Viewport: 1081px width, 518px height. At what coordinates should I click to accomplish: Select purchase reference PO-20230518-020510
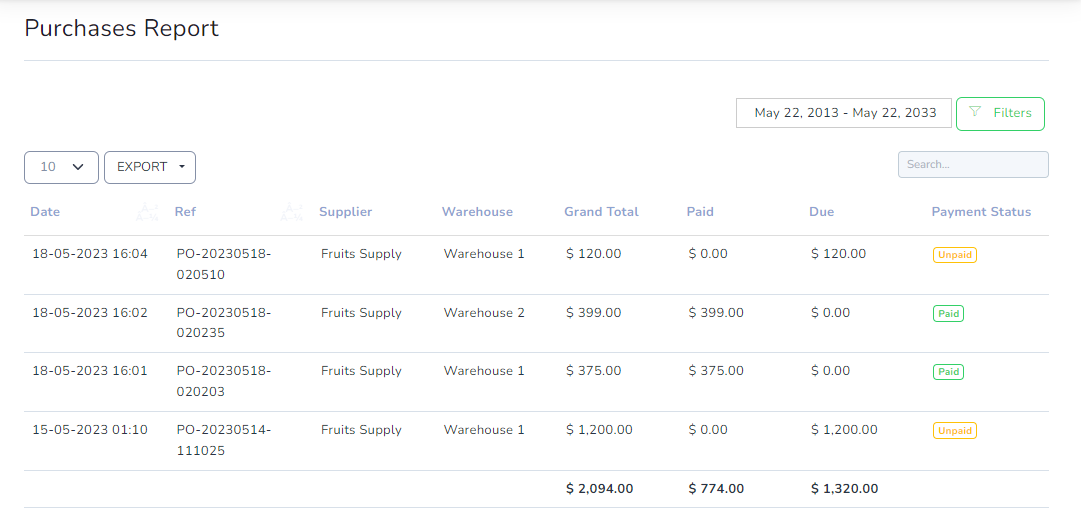(x=224, y=264)
